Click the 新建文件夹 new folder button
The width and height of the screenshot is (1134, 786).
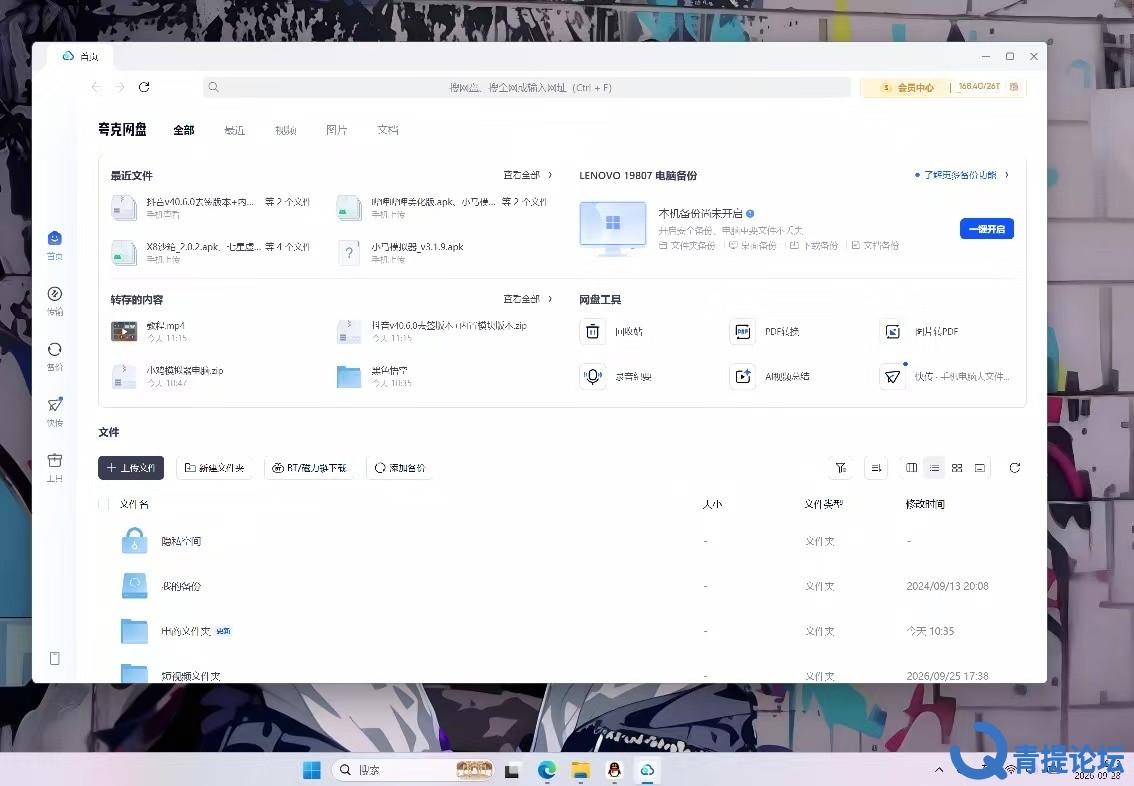point(215,468)
